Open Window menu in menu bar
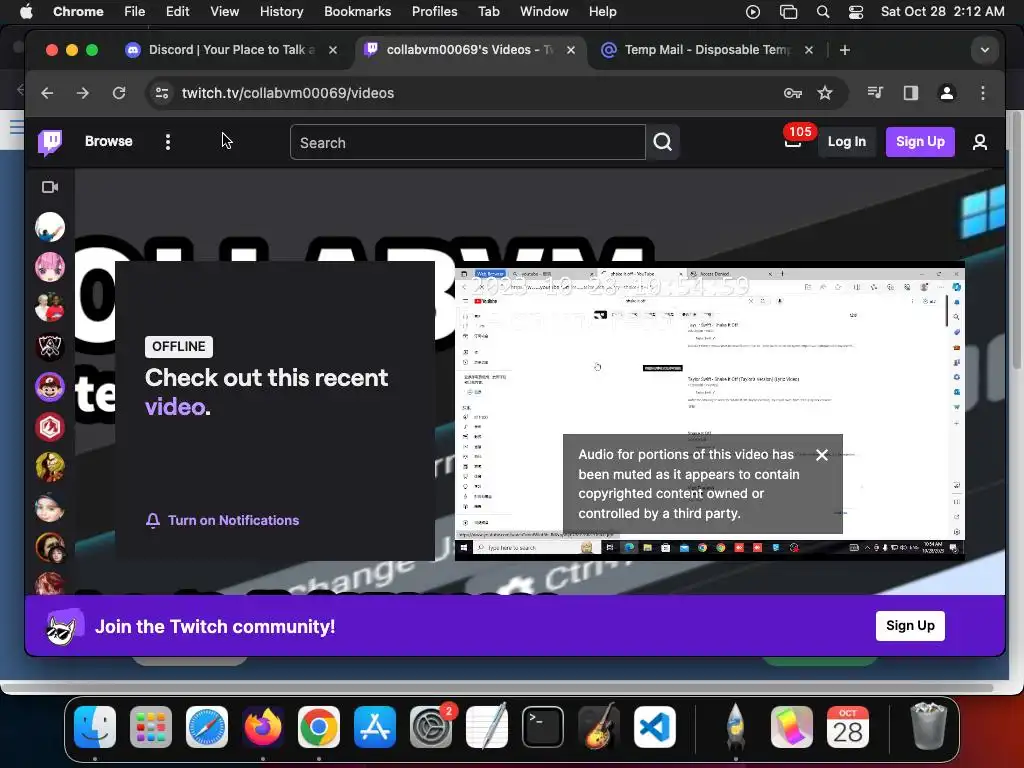1024x768 pixels. pos(544,12)
